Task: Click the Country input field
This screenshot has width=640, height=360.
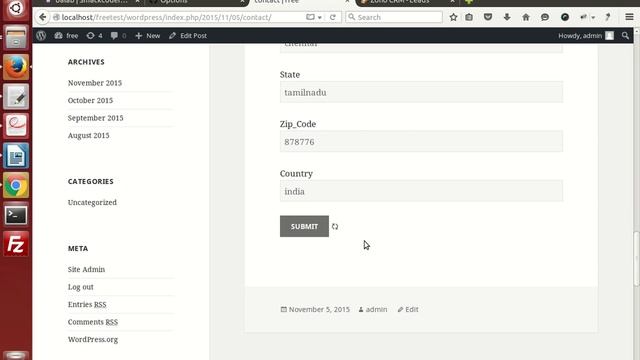Action: pos(421,191)
